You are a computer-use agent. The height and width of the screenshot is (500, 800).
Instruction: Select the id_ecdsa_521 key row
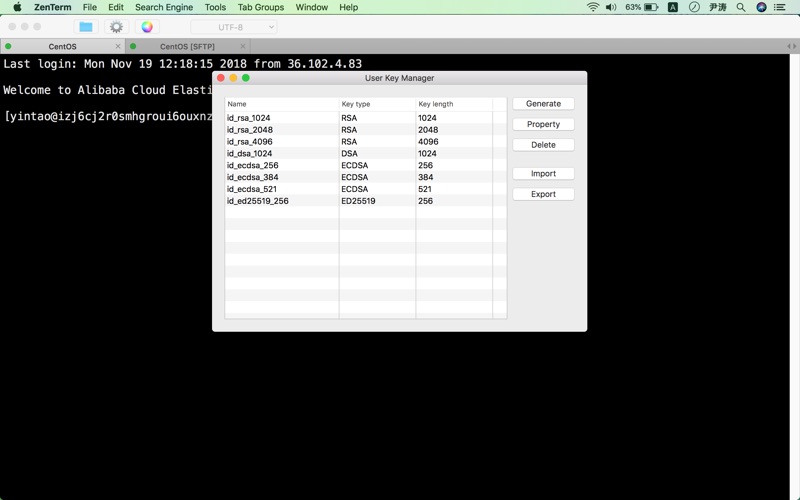coord(366,189)
